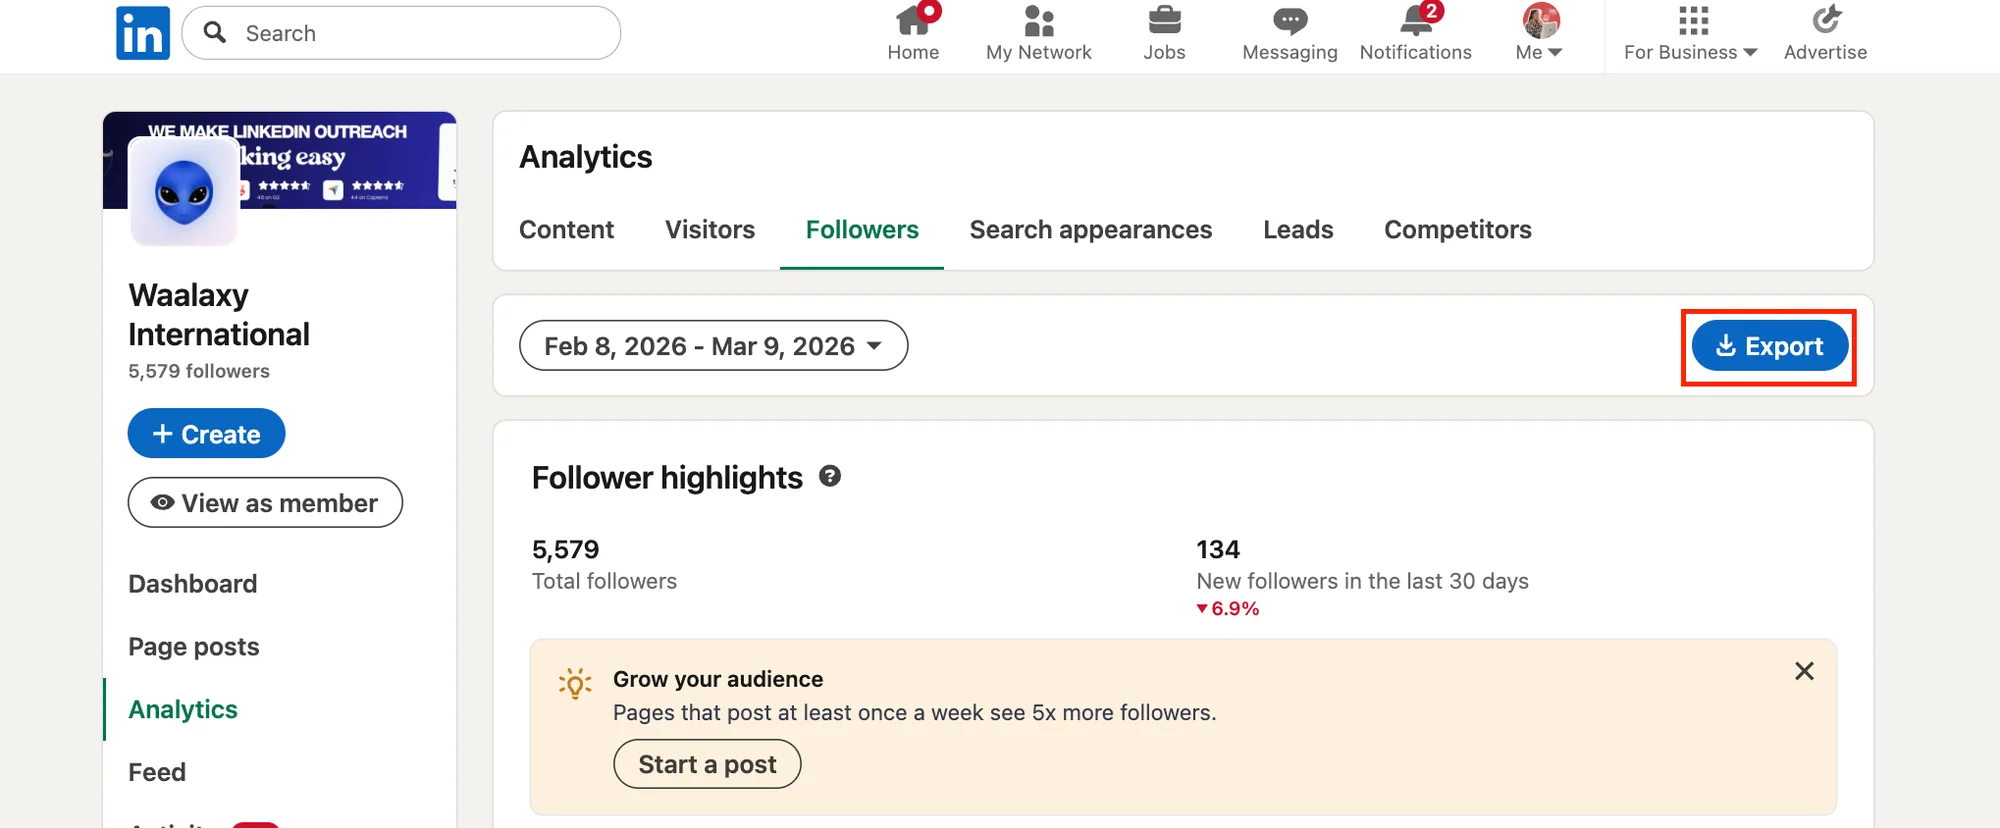Click the 'Waalaxy International' page name
The width and height of the screenshot is (2000, 828).
219,314
